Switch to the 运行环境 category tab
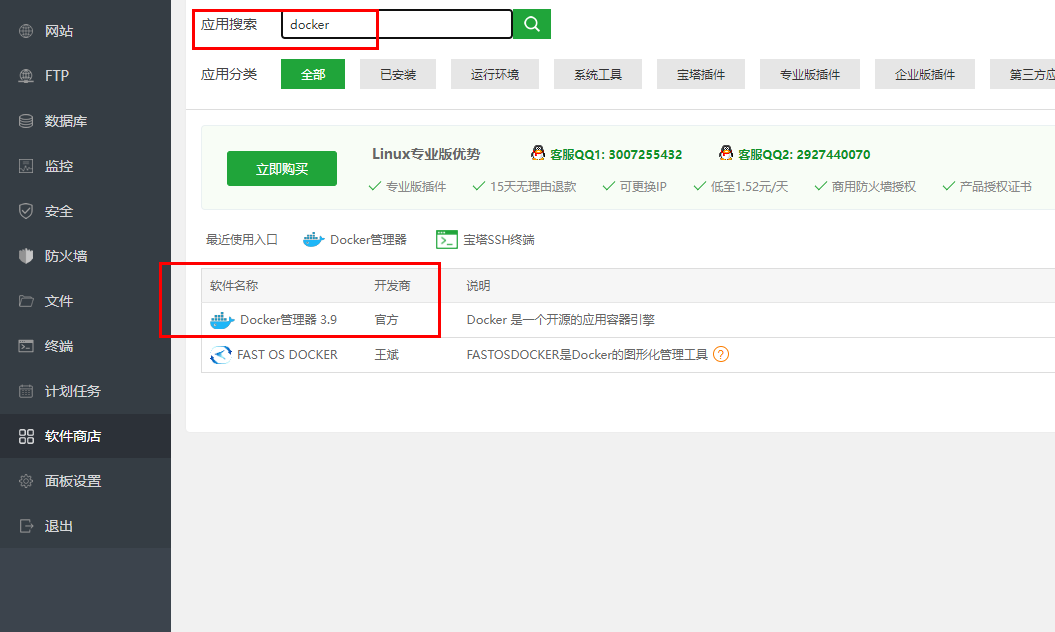 495,74
